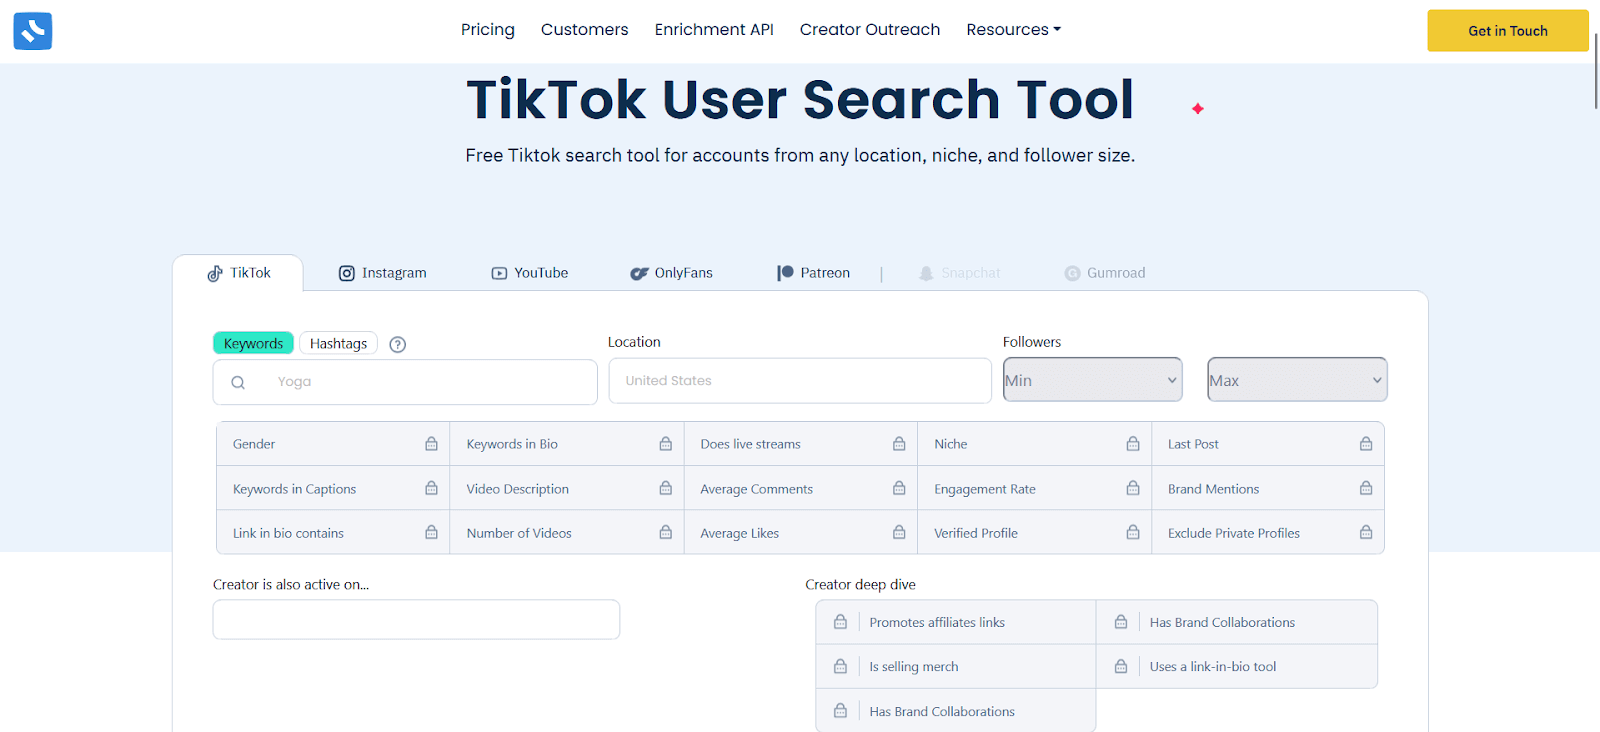Click the lock icon beside Verified Profile
1600x732 pixels.
(x=1133, y=532)
